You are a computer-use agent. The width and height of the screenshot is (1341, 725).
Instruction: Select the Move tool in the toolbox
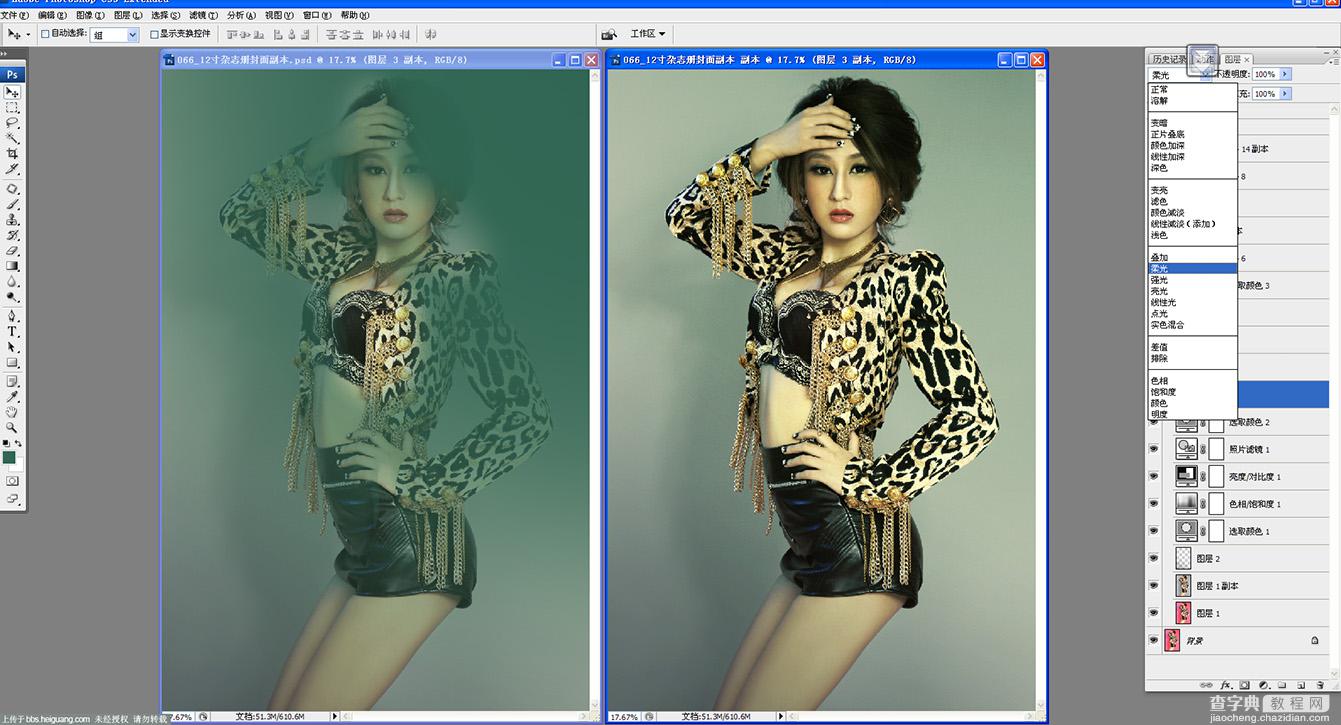click(13, 92)
